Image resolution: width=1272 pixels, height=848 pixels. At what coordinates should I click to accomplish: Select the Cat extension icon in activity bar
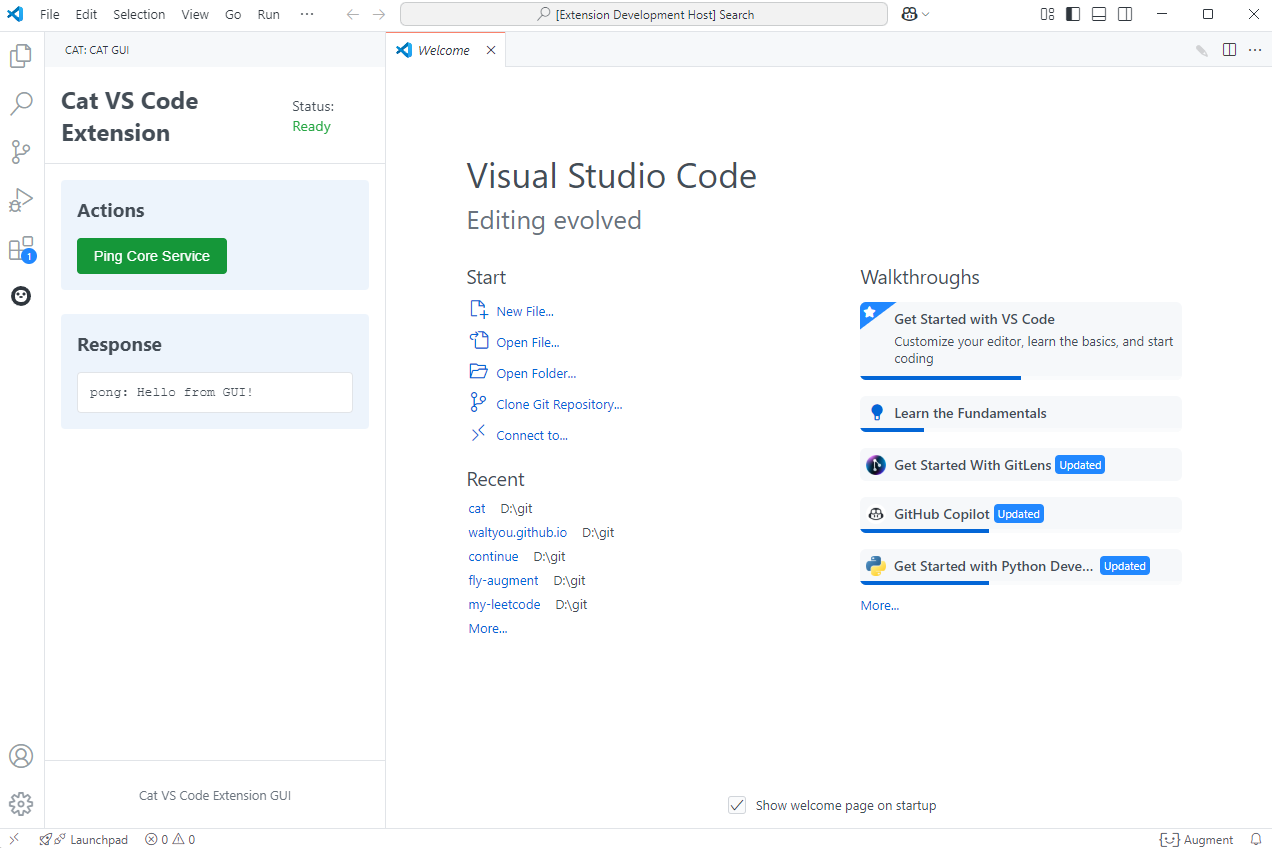click(21, 296)
